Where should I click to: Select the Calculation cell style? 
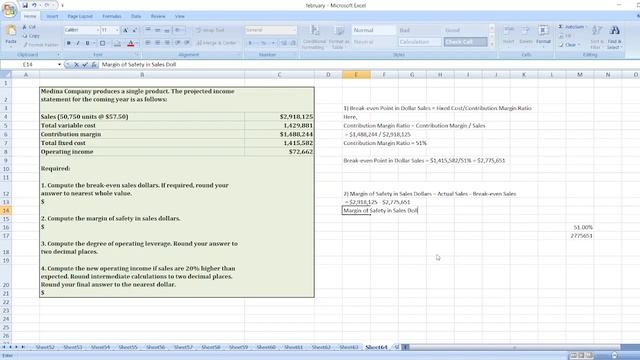coord(420,42)
